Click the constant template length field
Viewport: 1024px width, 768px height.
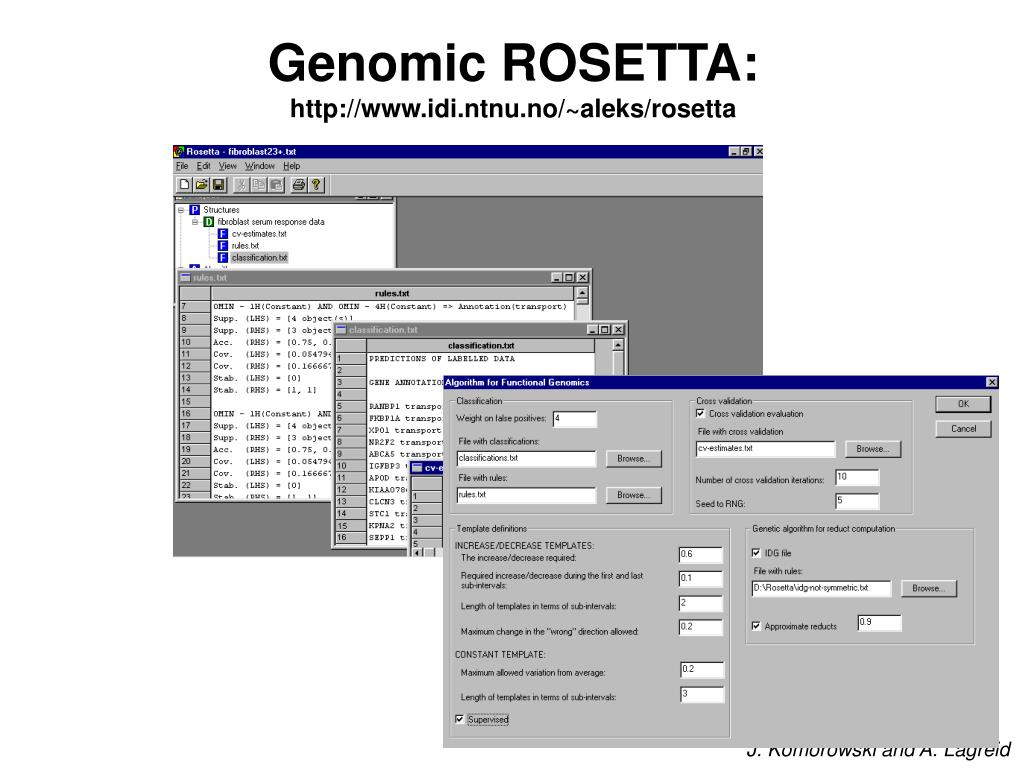(702, 694)
